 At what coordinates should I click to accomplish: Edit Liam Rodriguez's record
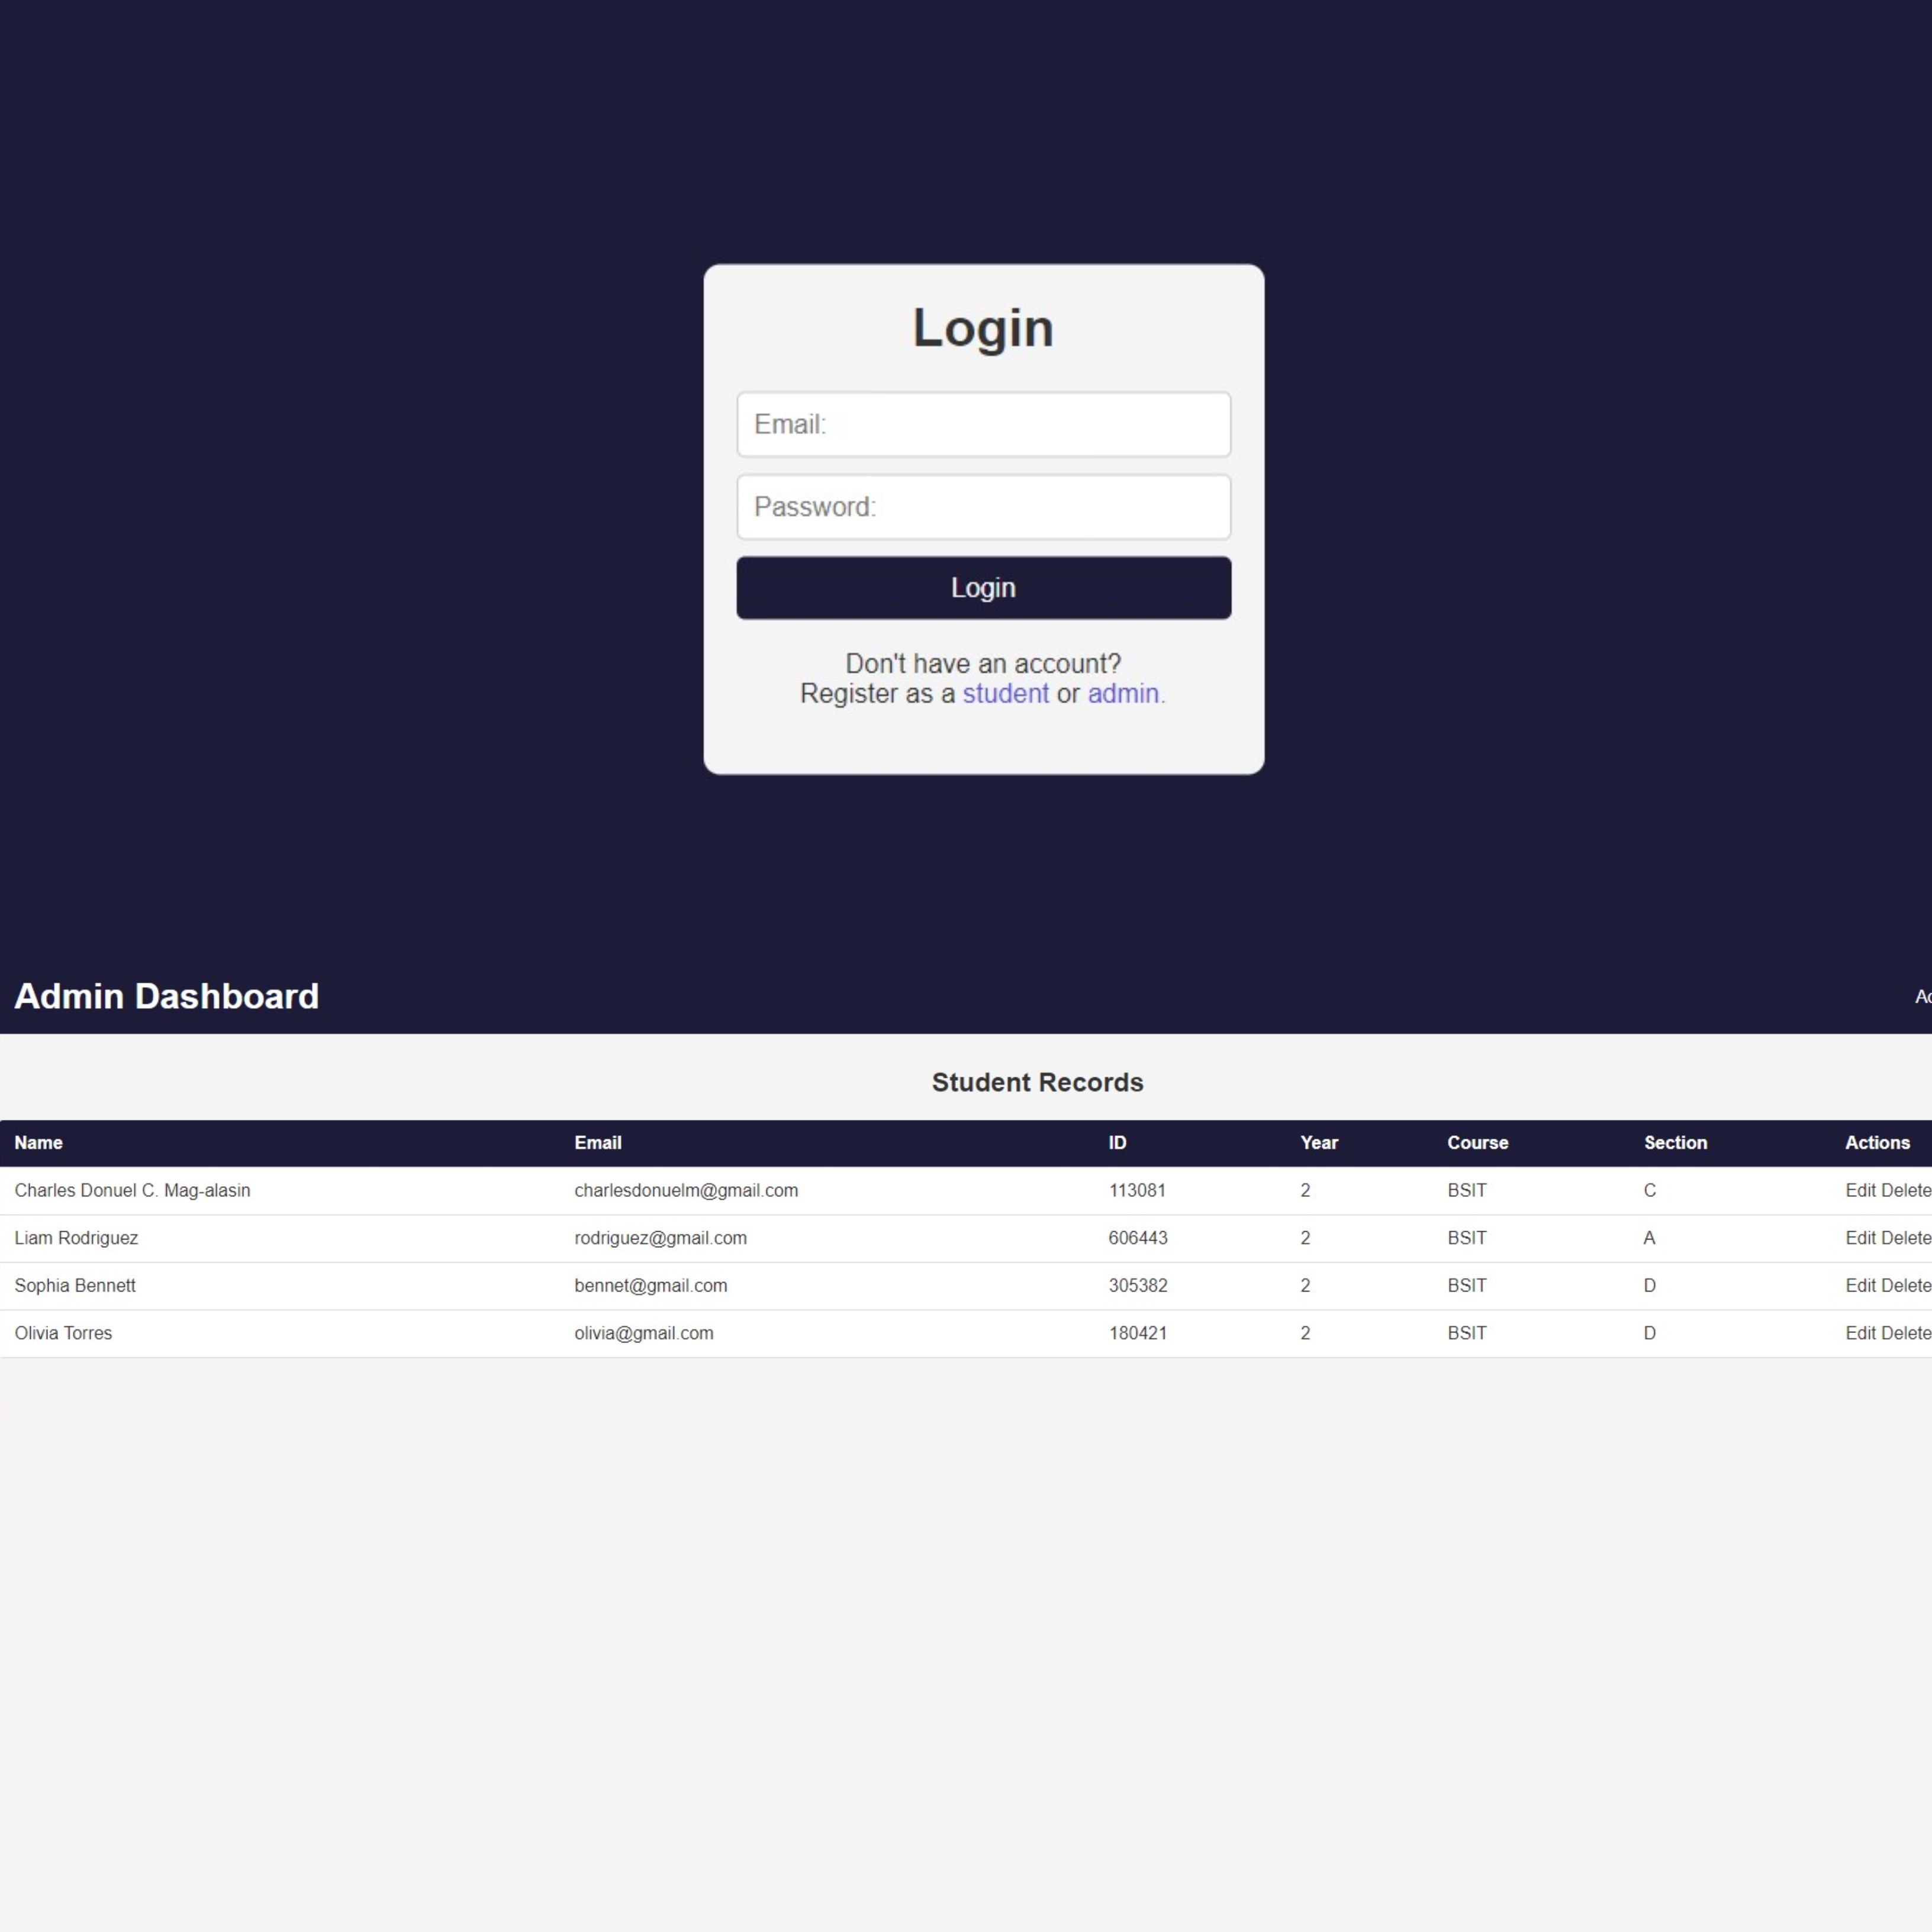[x=1860, y=1238]
